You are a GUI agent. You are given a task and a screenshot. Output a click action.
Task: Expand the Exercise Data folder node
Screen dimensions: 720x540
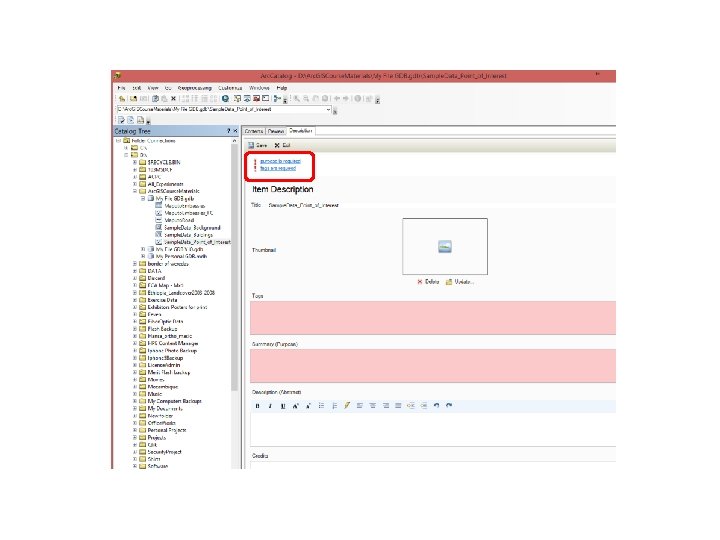click(x=135, y=300)
